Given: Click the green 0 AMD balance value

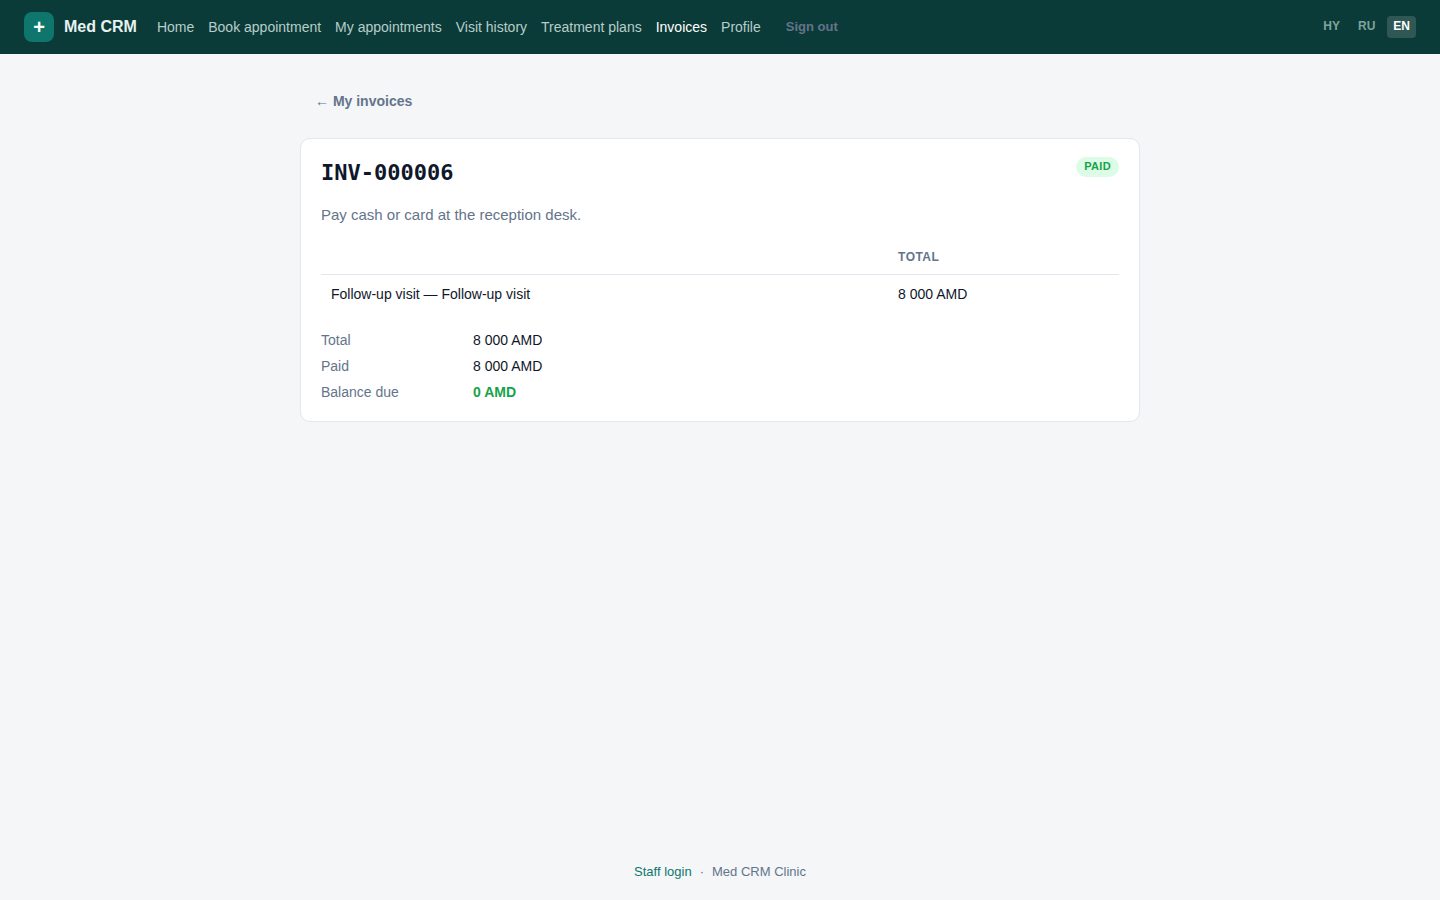Looking at the screenshot, I should (x=495, y=392).
